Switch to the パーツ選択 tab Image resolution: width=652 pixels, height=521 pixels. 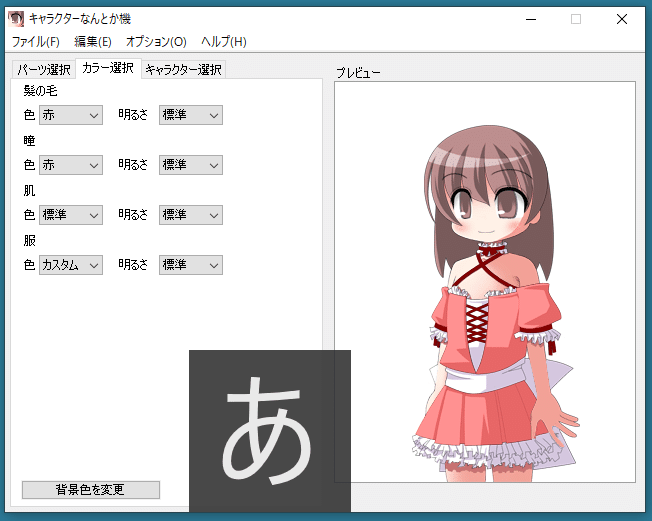tap(44, 69)
